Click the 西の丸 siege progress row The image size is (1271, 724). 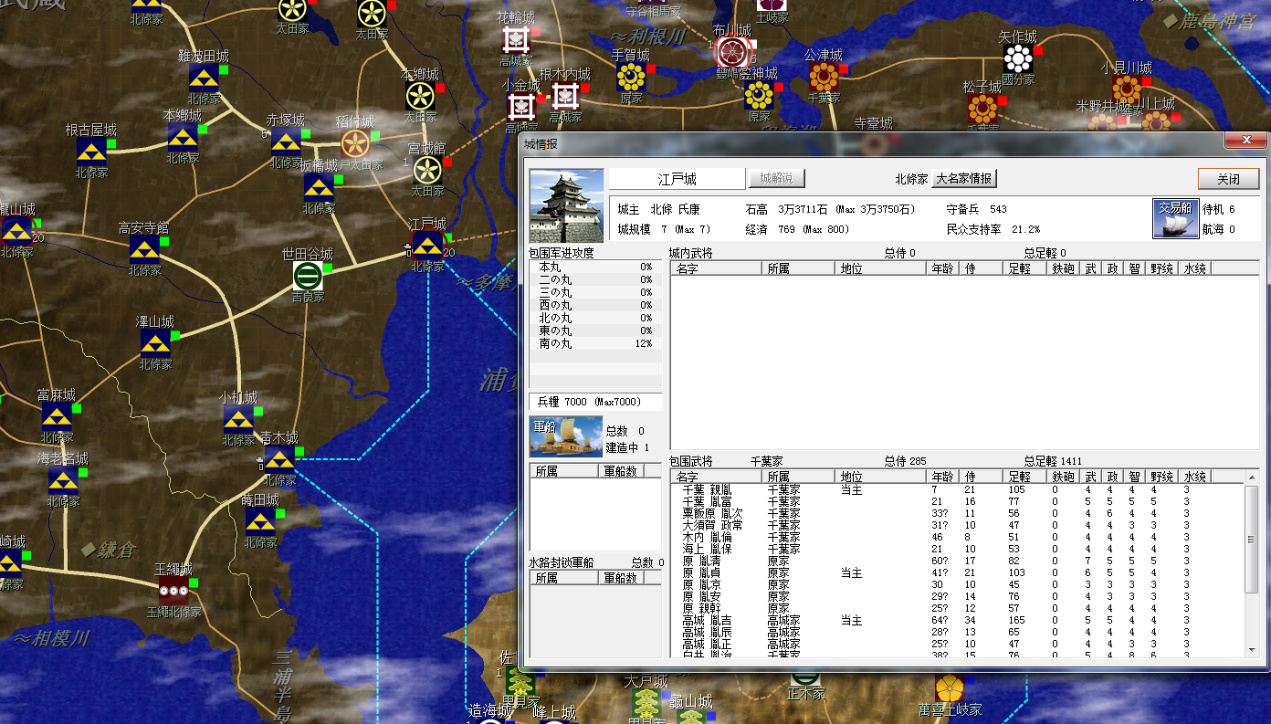[x=595, y=305]
